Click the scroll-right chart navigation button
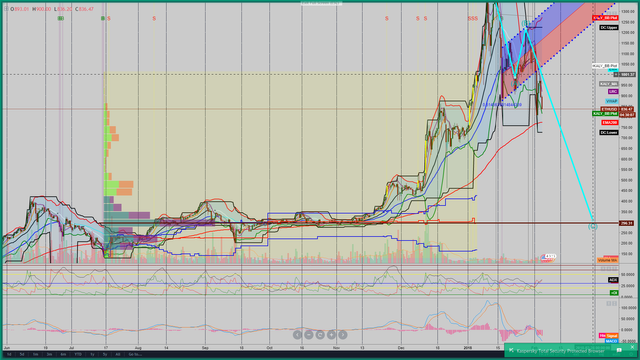640x360 pixels. tap(343, 335)
